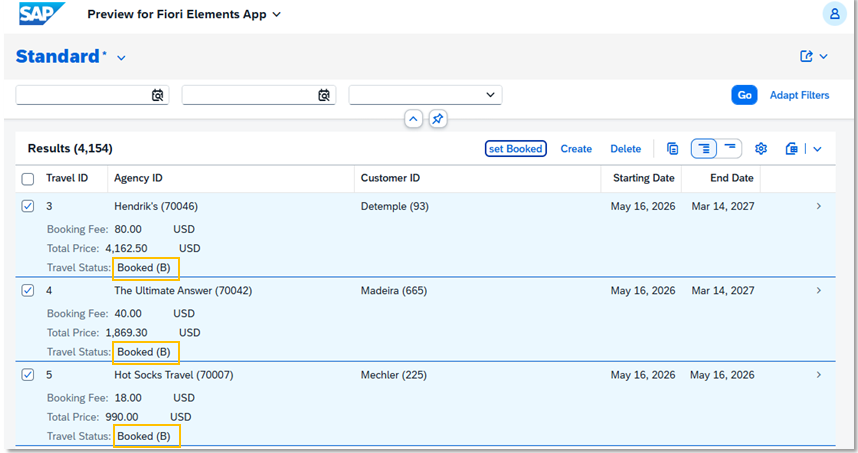The width and height of the screenshot is (858, 453).
Task: Click end date Mar 14, 2027 of Travel 3
Action: [x=723, y=206]
